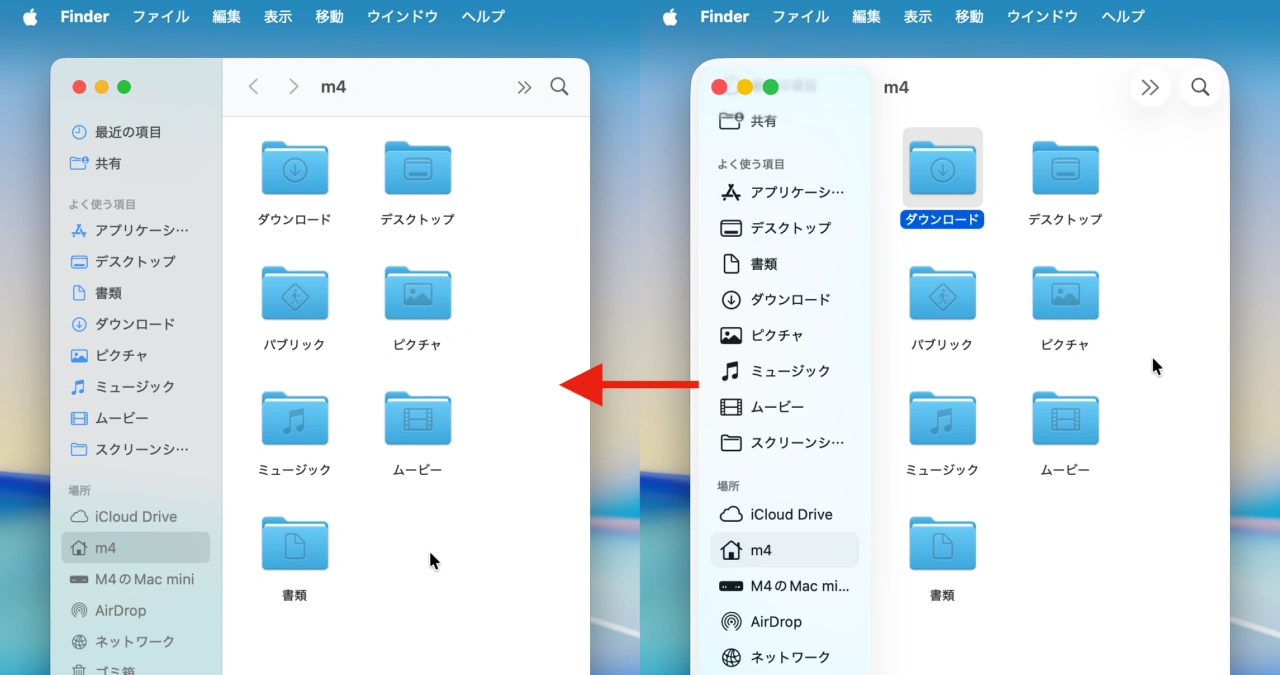1280x675 pixels.
Task: Open the 表示 menu in the menu bar
Action: [x=278, y=16]
